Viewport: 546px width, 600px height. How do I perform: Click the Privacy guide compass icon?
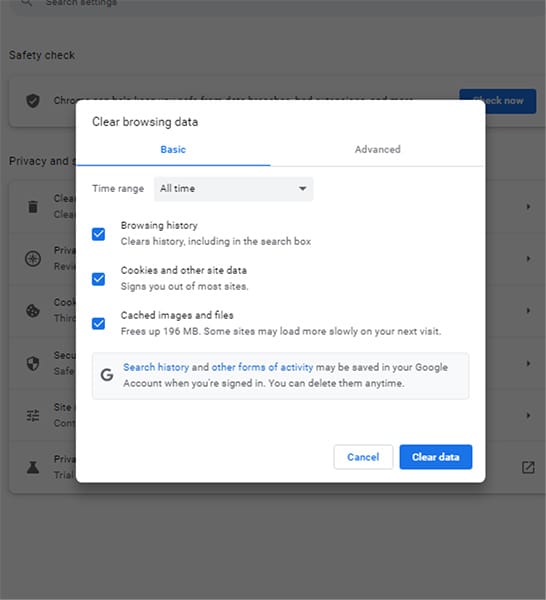[x=33, y=259]
